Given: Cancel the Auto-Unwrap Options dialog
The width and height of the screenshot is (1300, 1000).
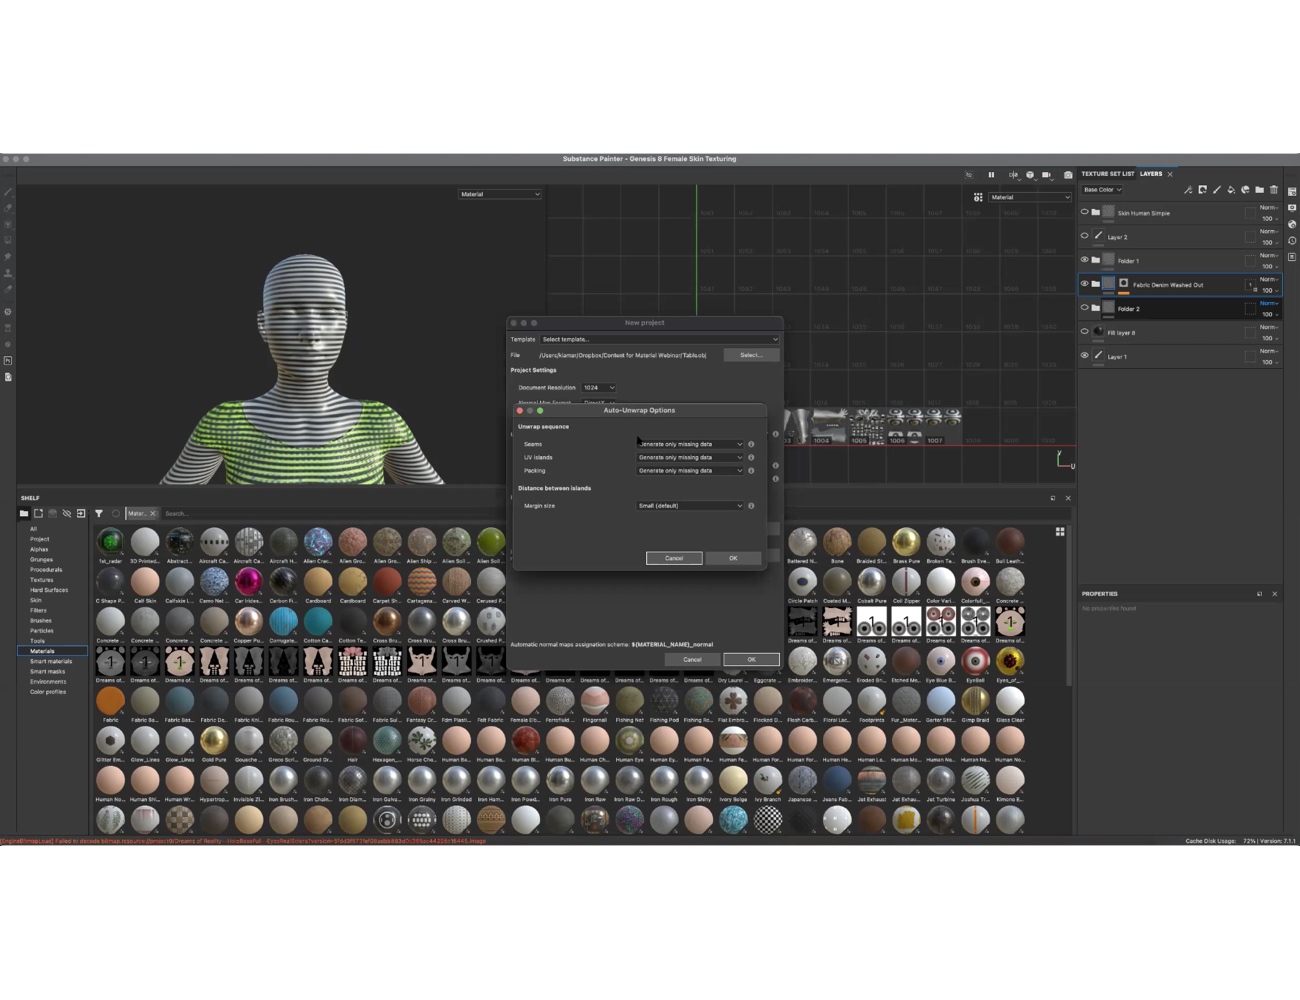Looking at the screenshot, I should (x=673, y=558).
